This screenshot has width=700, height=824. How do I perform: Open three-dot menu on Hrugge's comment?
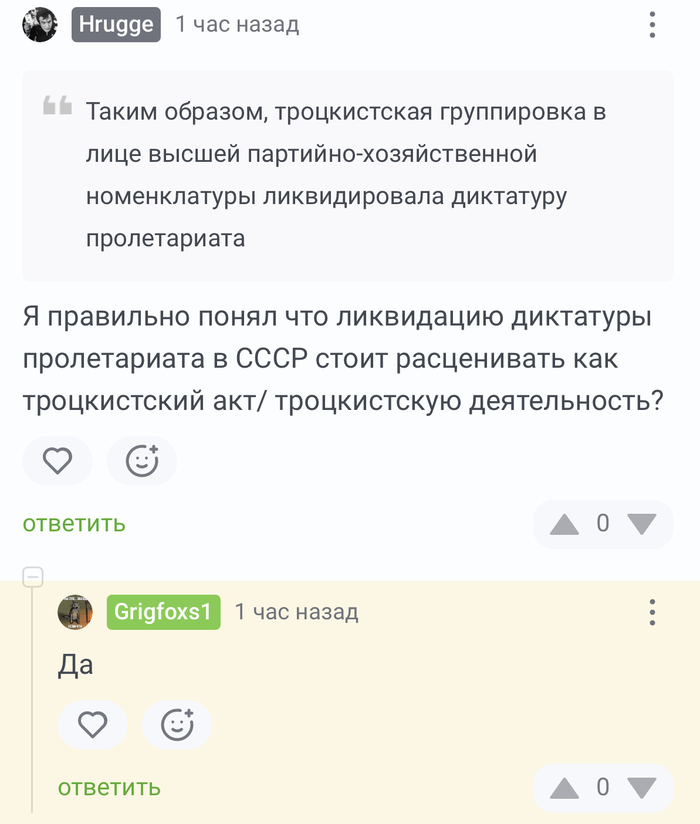pos(652,25)
